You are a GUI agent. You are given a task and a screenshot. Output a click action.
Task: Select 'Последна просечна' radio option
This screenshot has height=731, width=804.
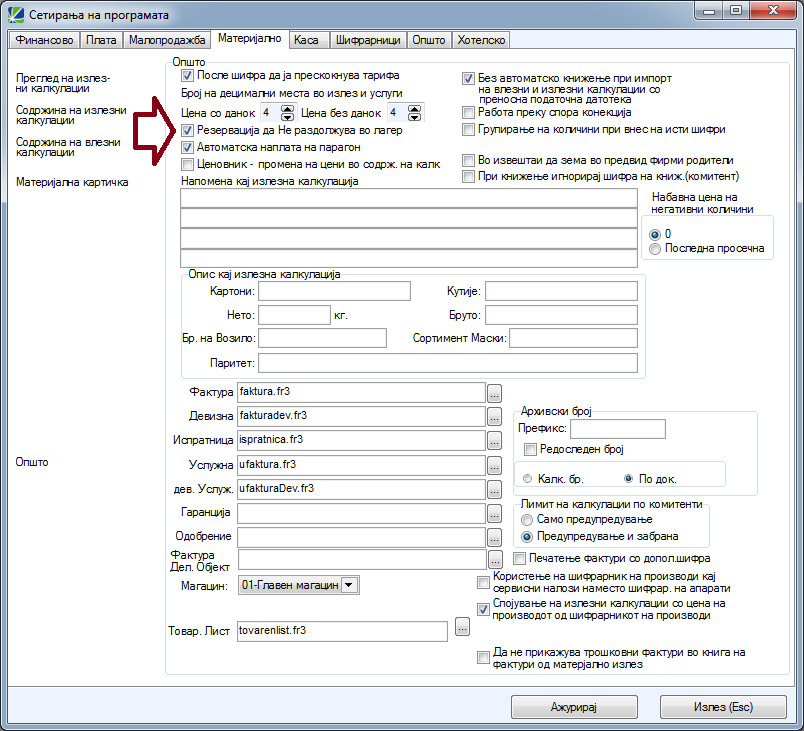[x=655, y=249]
